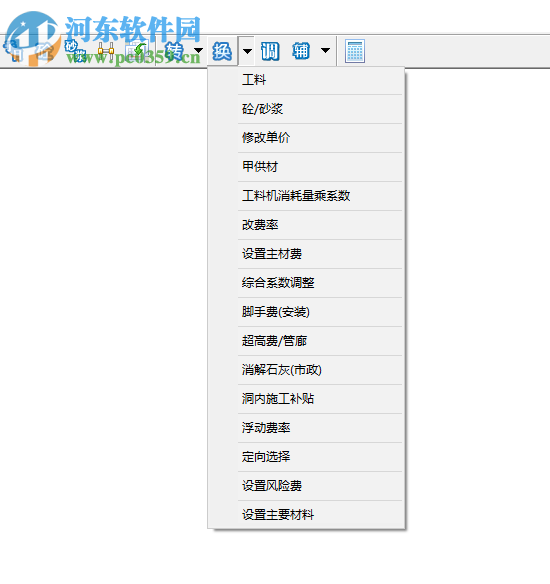550x584 pixels.
Task: Choose the 甲供材 menu entry
Action: [306, 167]
